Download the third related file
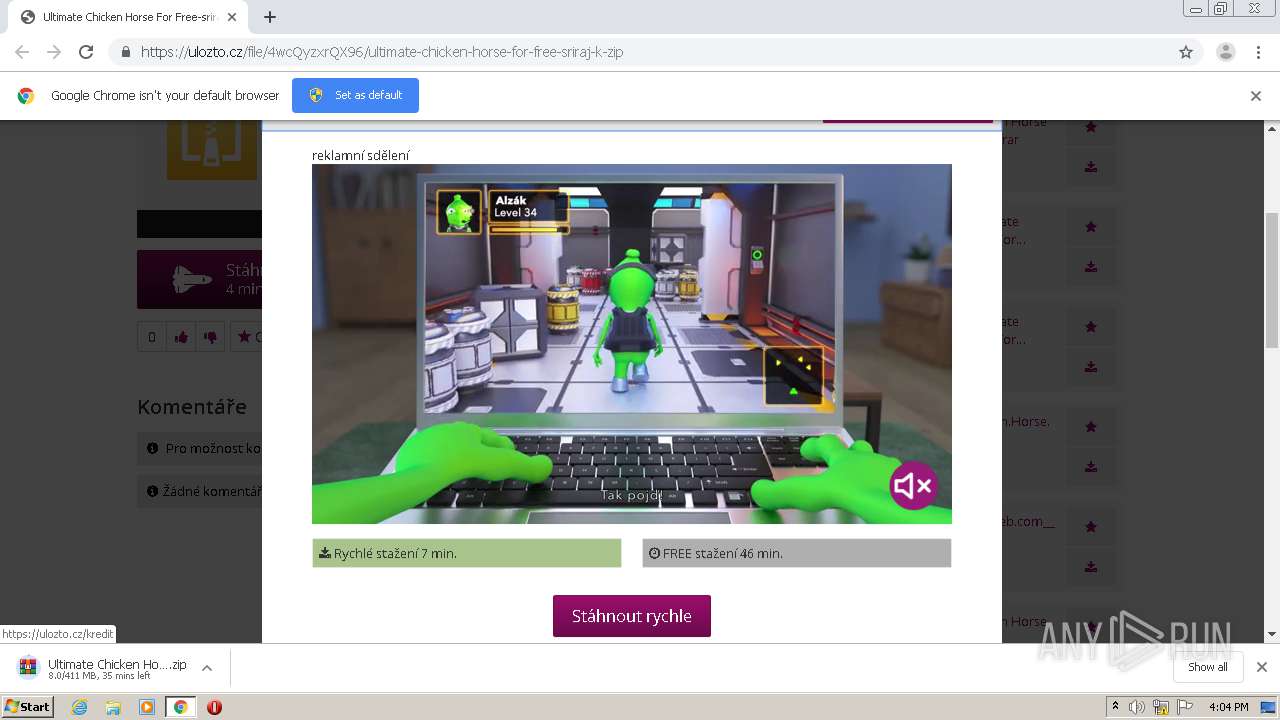 pos(1091,367)
